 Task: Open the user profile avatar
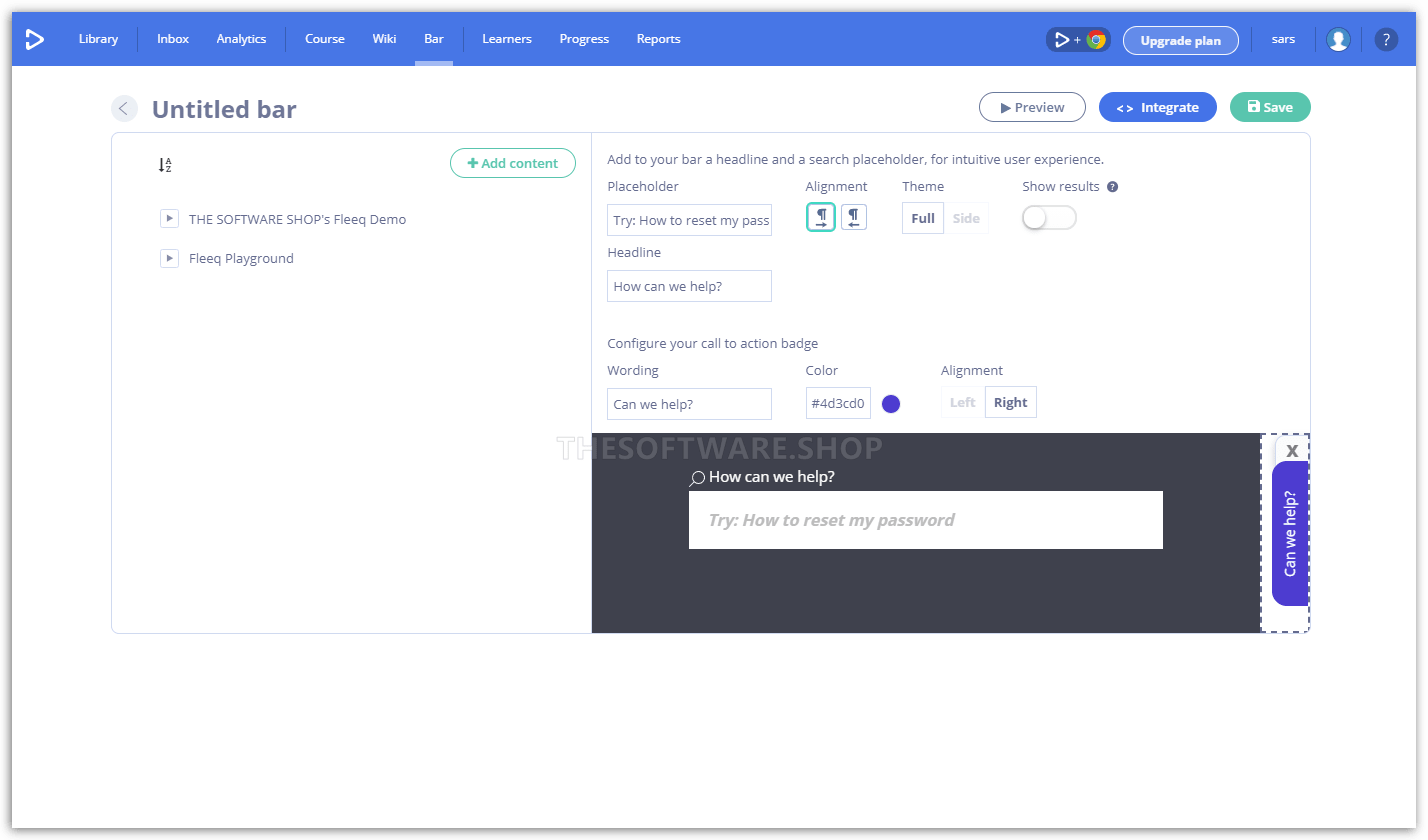(x=1337, y=40)
